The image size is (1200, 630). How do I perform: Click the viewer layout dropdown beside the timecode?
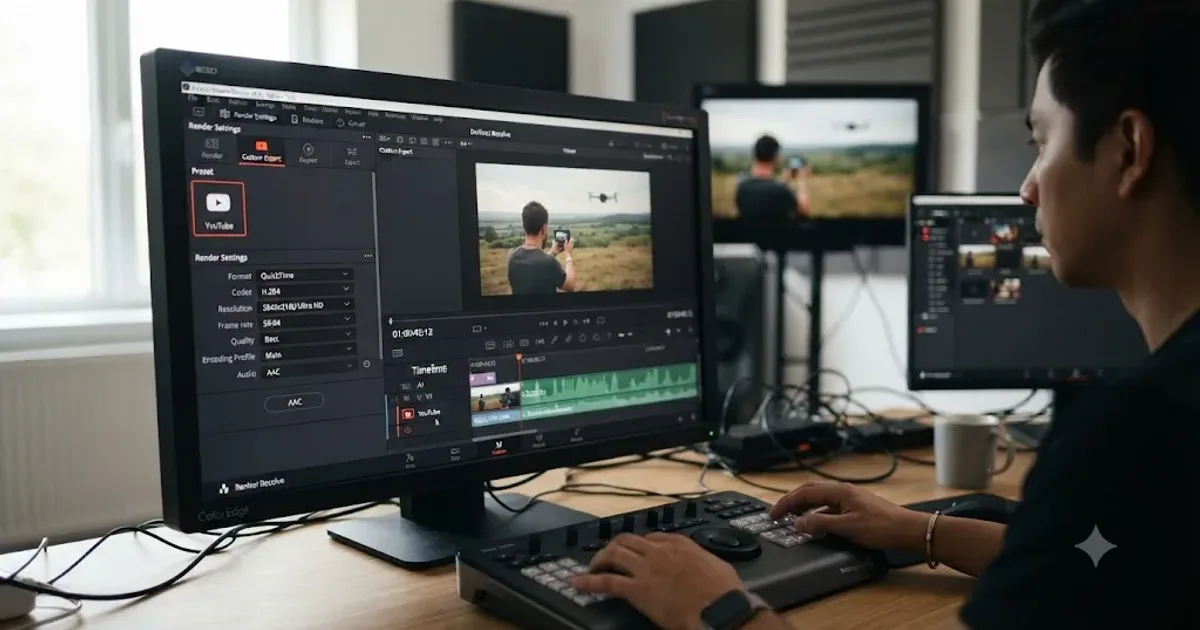coord(478,328)
